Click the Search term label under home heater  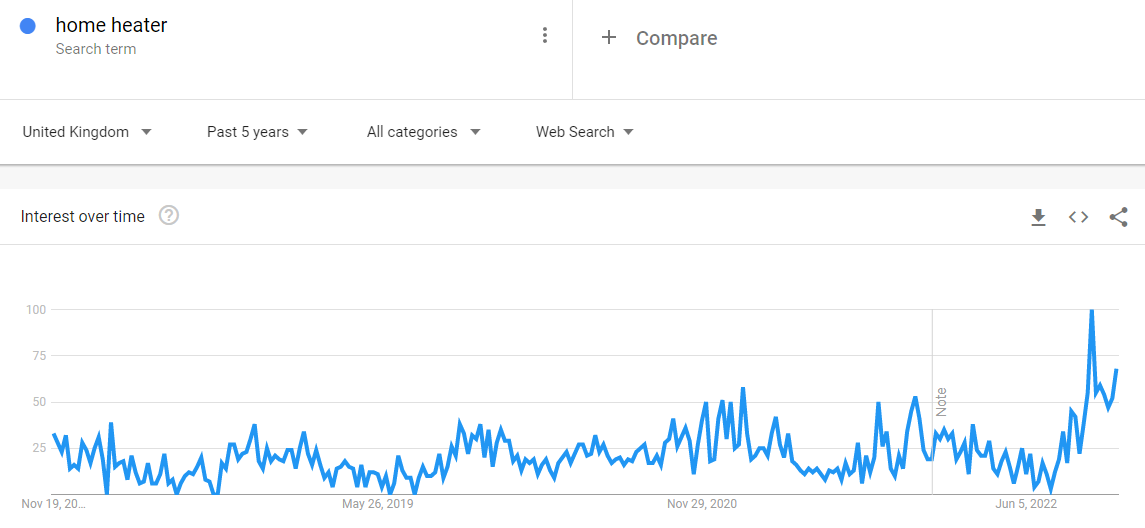96,49
